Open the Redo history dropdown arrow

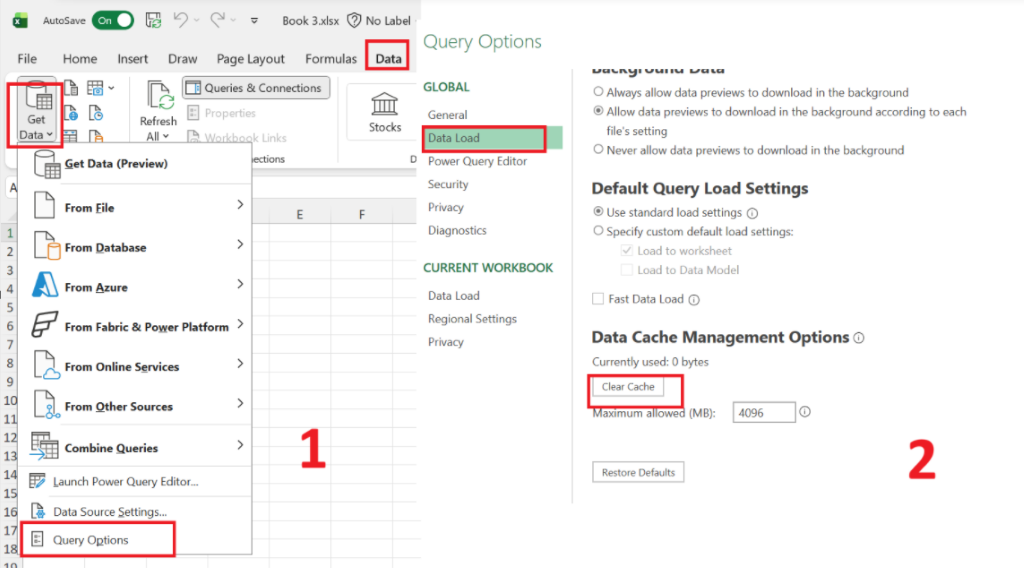(234, 20)
